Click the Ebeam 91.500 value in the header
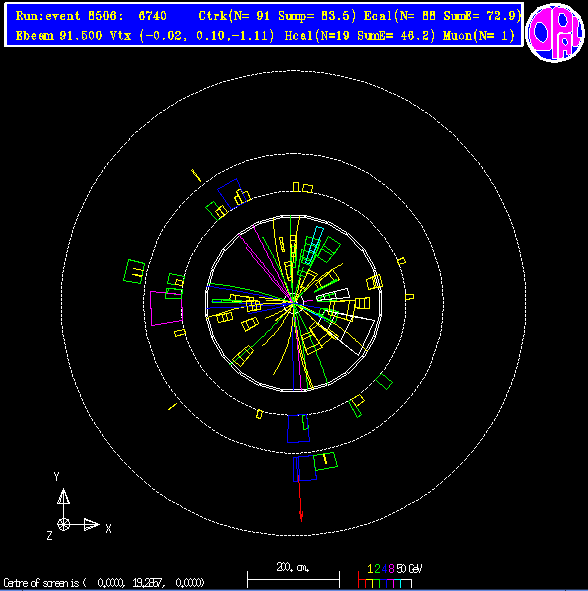 pyautogui.click(x=59, y=36)
